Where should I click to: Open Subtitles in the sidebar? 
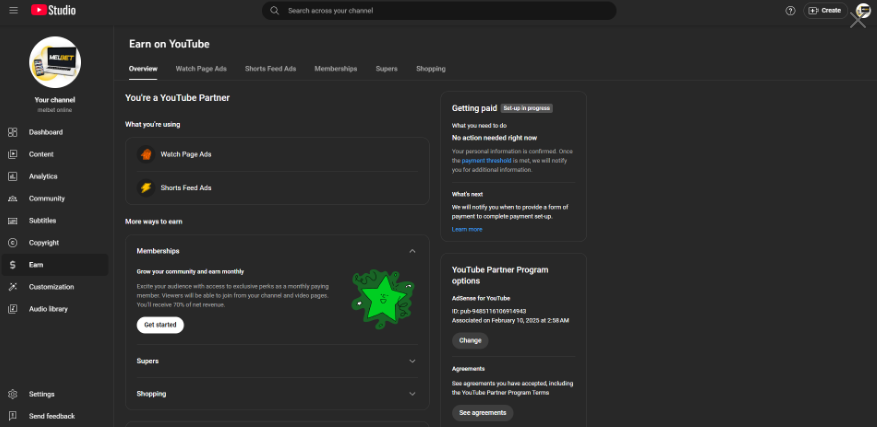(55, 220)
